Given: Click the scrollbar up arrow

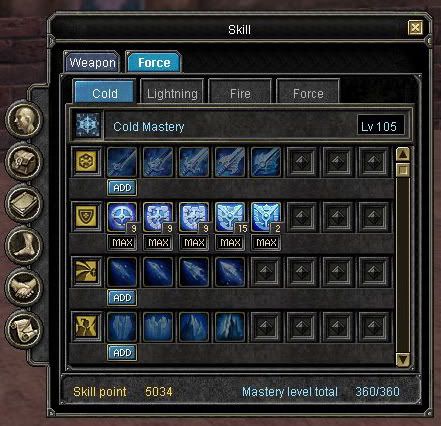Looking at the screenshot, I should pos(403,154).
